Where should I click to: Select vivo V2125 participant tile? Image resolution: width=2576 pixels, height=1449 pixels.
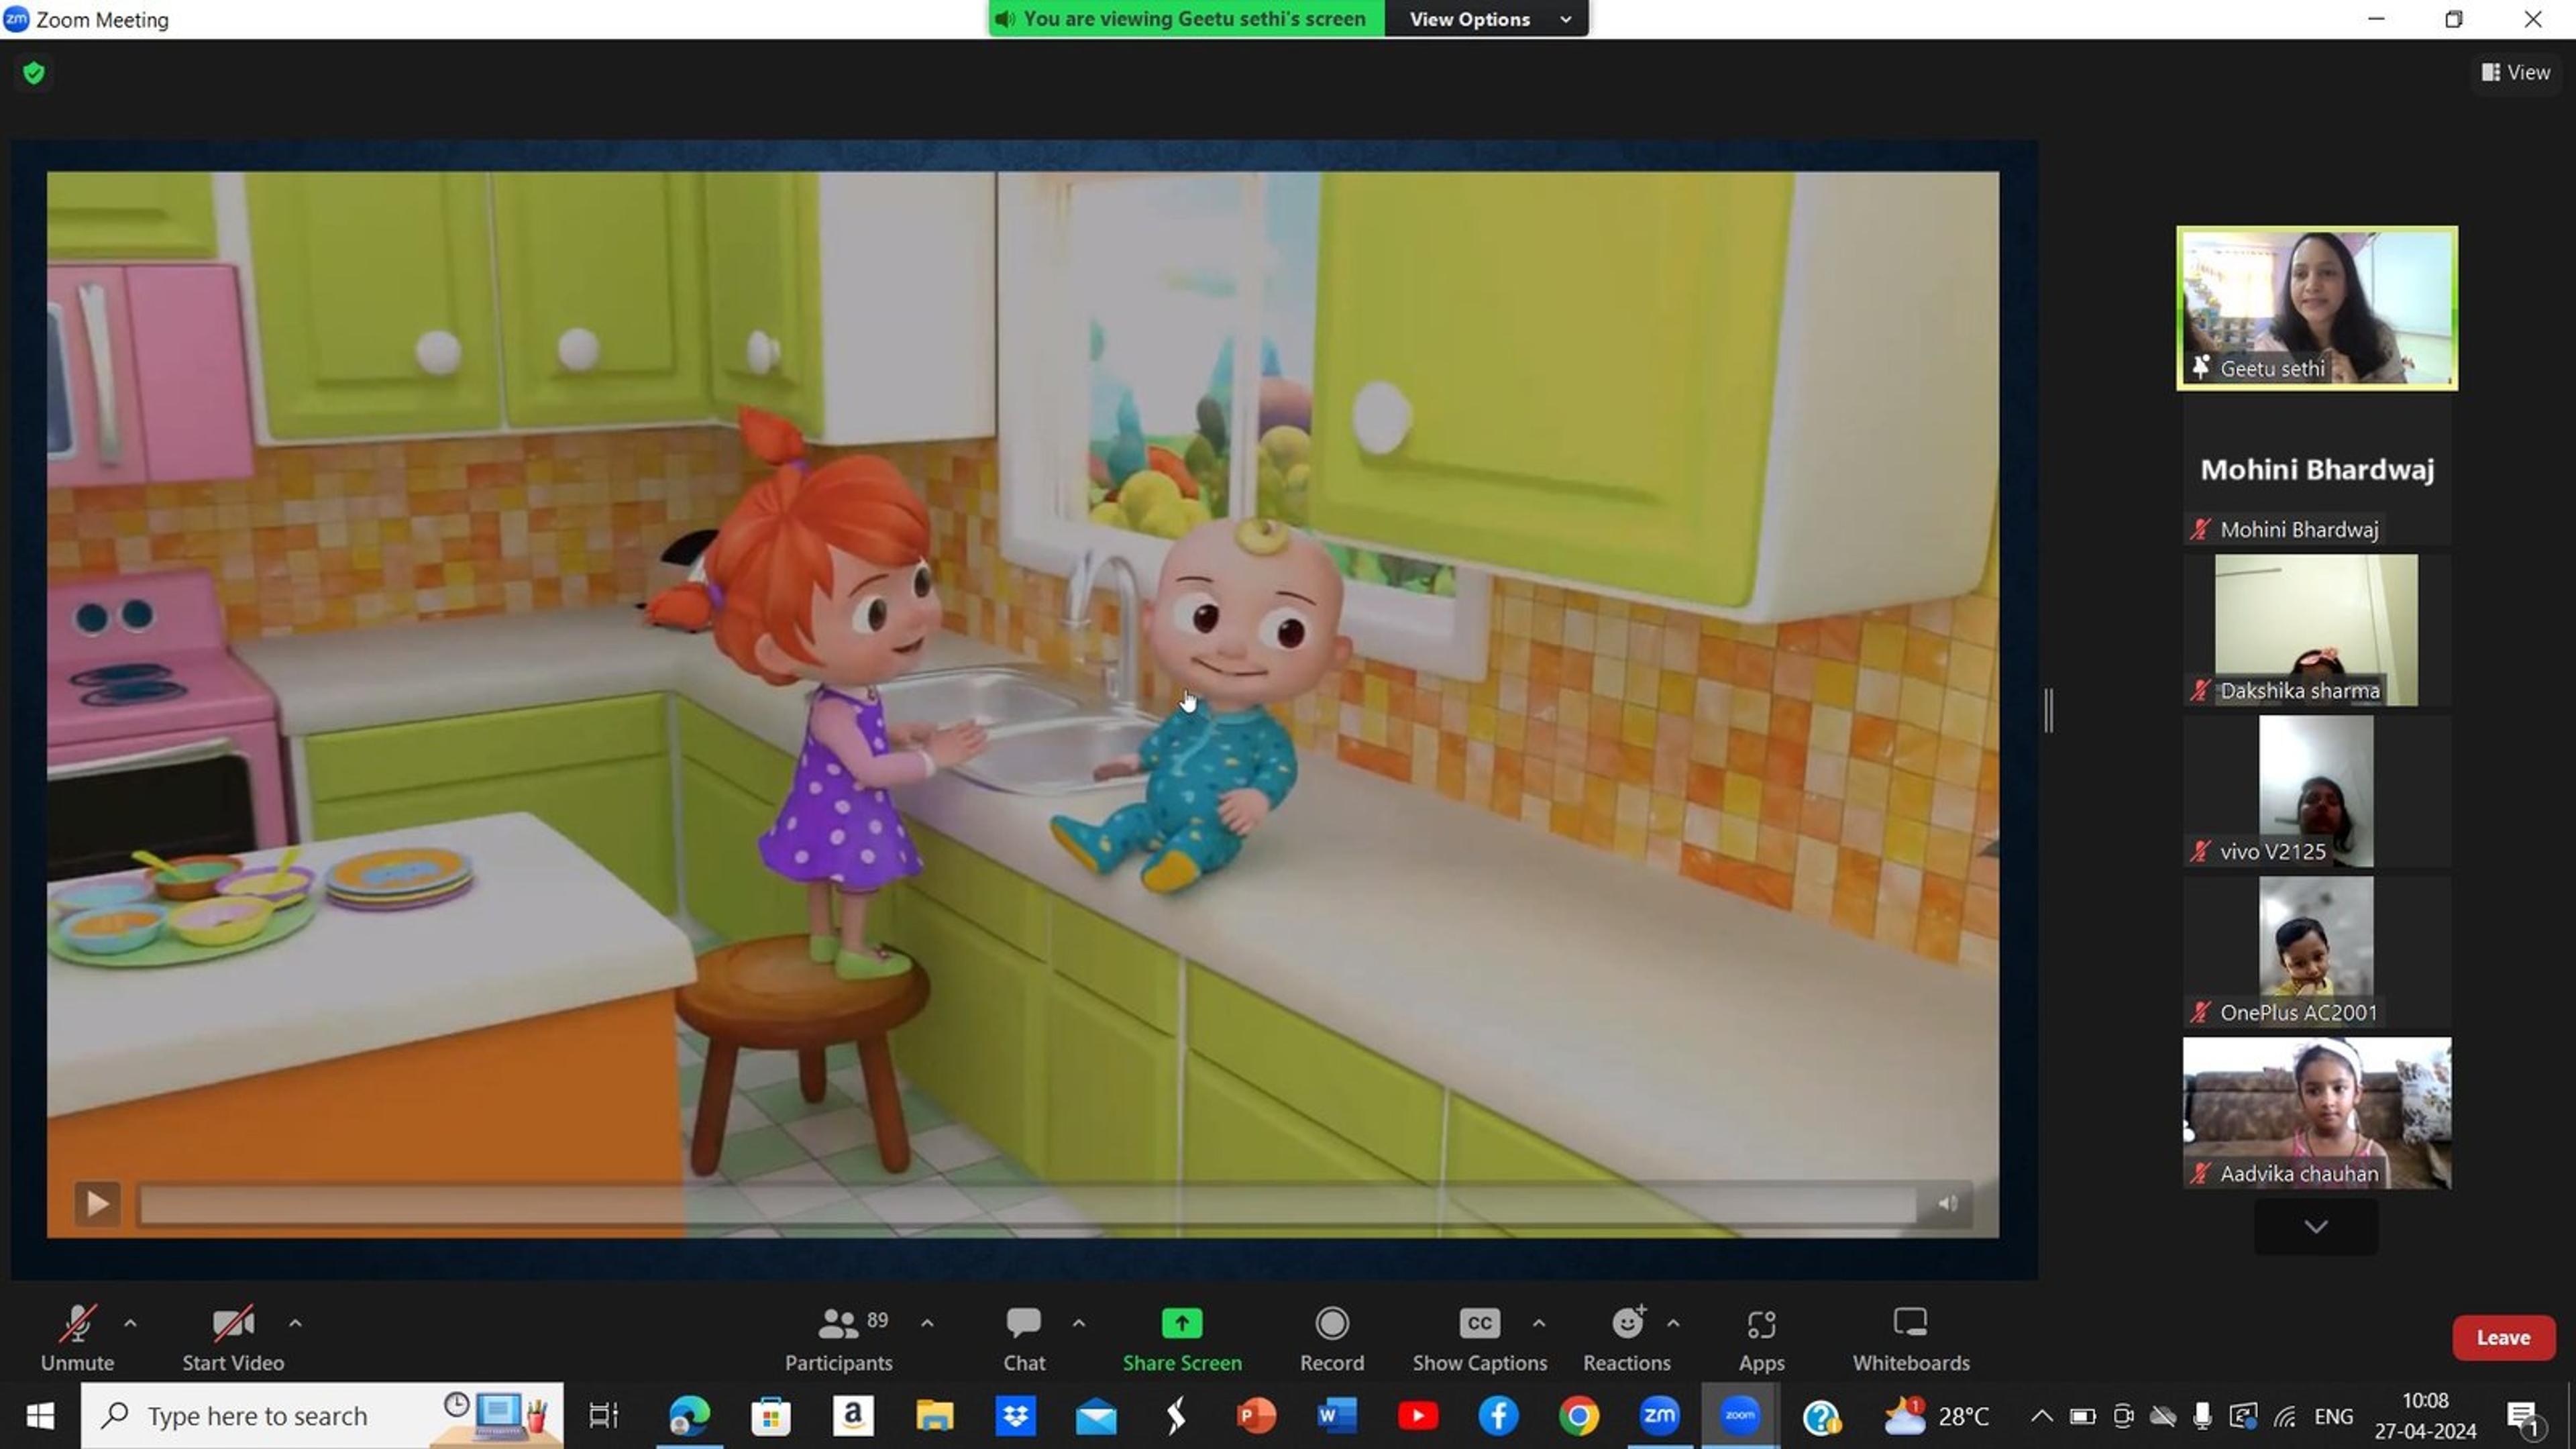point(2316,791)
